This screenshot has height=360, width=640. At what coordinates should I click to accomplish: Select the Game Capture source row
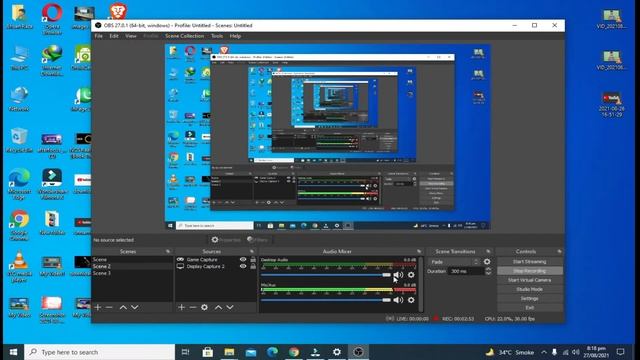point(216,259)
